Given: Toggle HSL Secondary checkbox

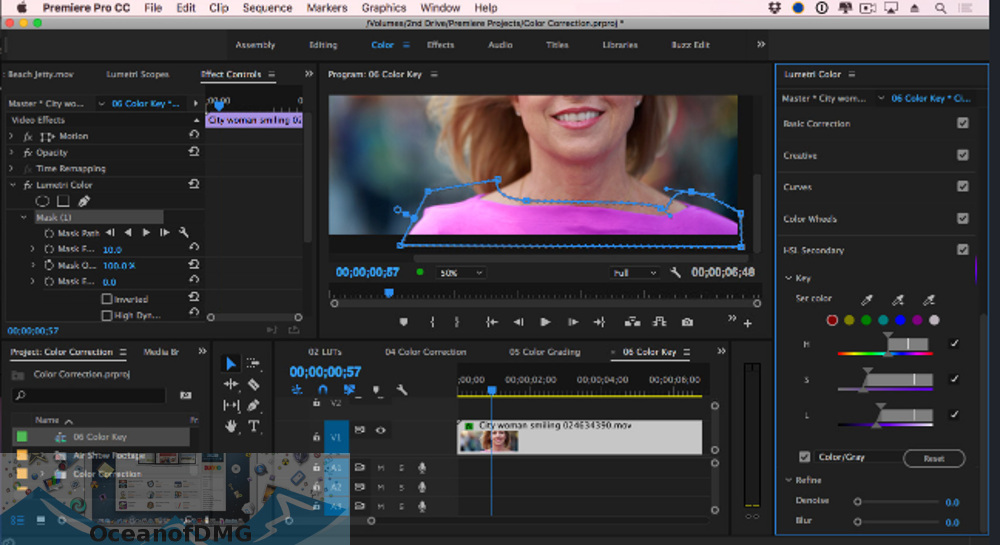Looking at the screenshot, I should (x=962, y=249).
